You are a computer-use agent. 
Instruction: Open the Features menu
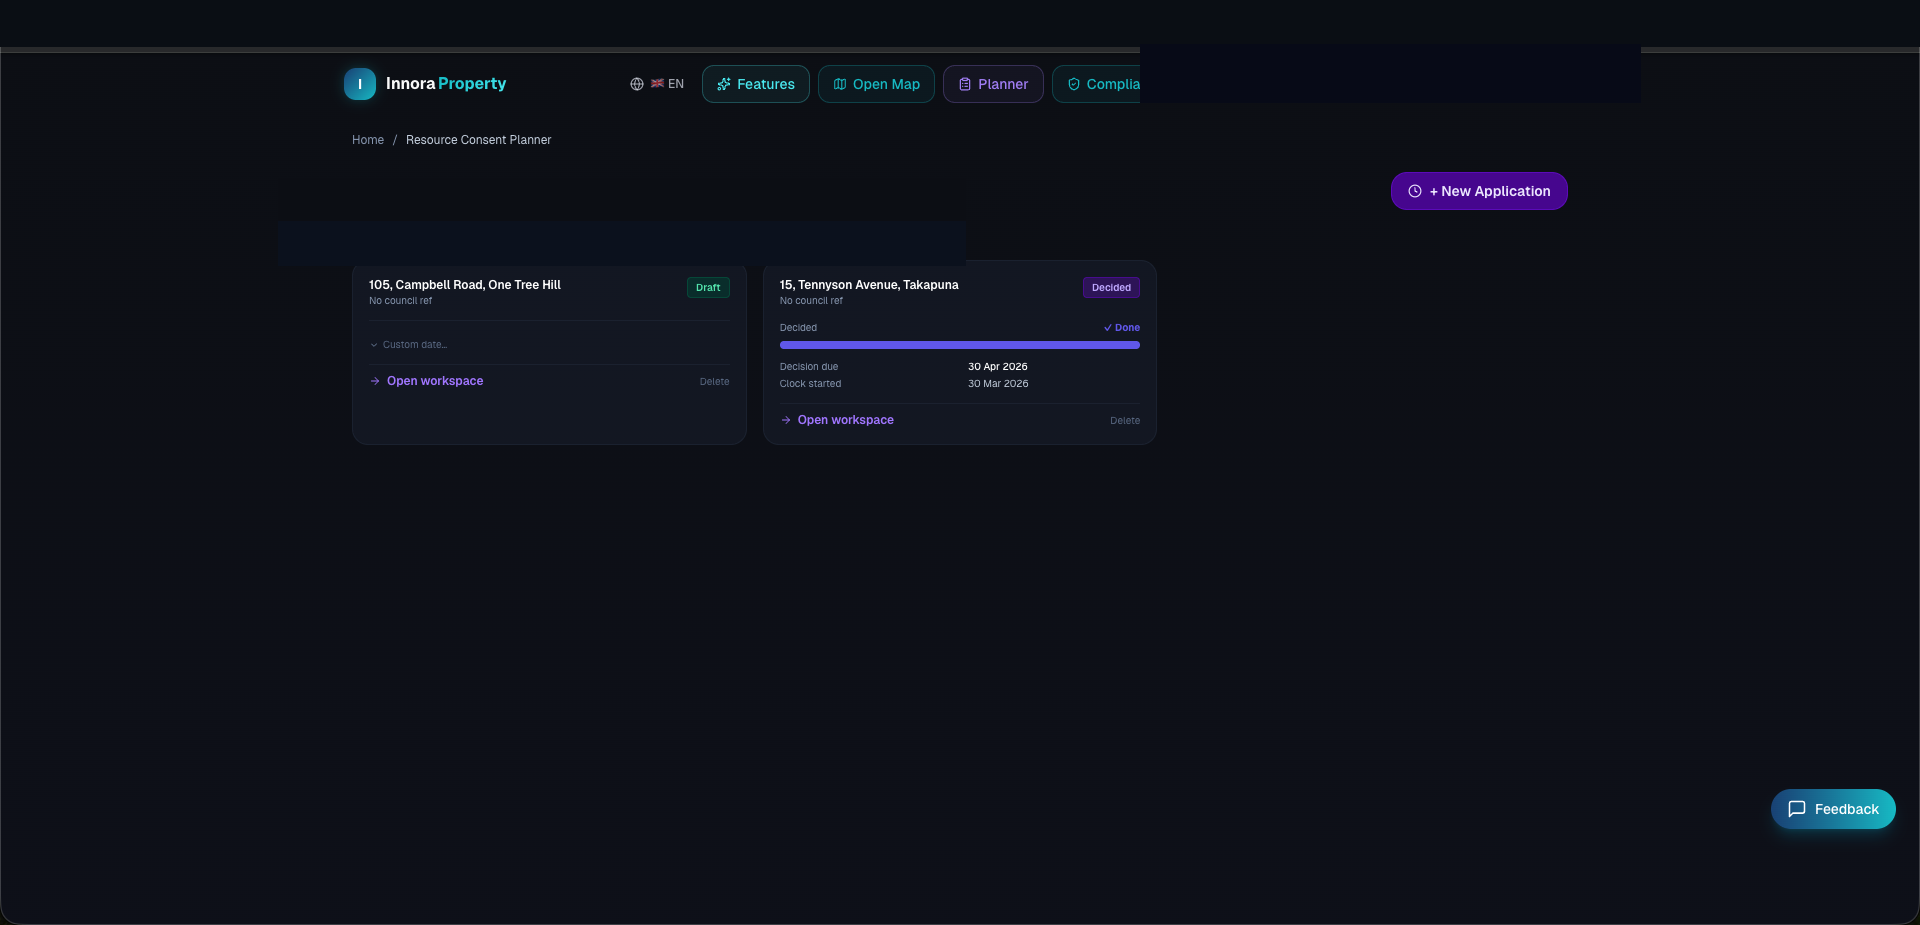tap(756, 84)
